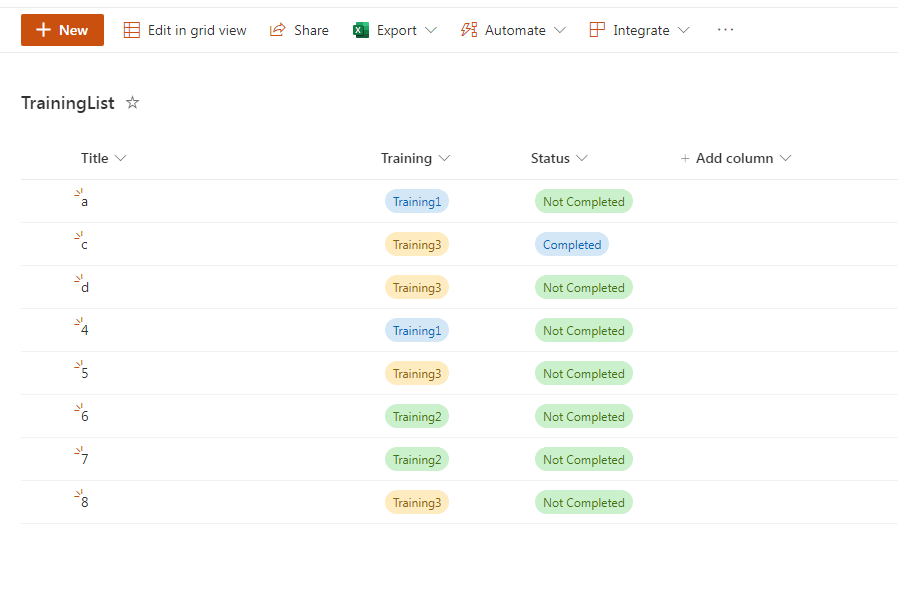The image size is (898, 603).
Task: Click Not Completed status in row 5
Action: pos(584,373)
